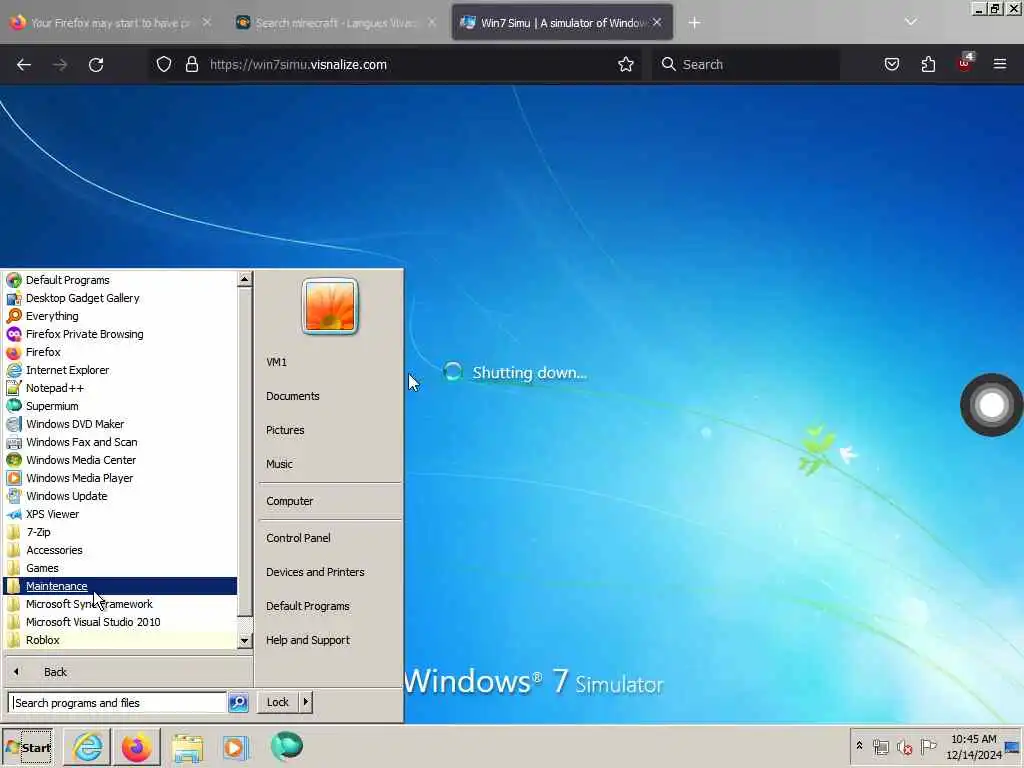Click the program list scrollbar down arrow
Viewport: 1024px width, 768px height.
[x=244, y=641]
